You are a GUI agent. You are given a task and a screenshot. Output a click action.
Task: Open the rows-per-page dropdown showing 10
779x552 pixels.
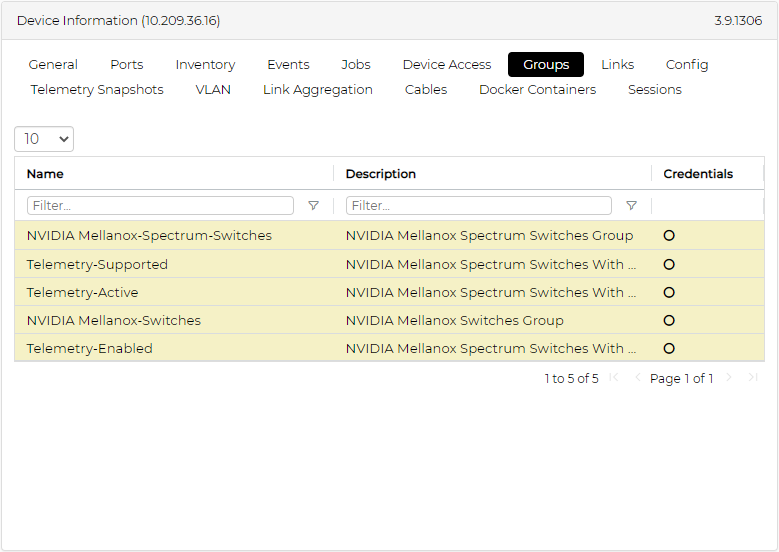(44, 139)
